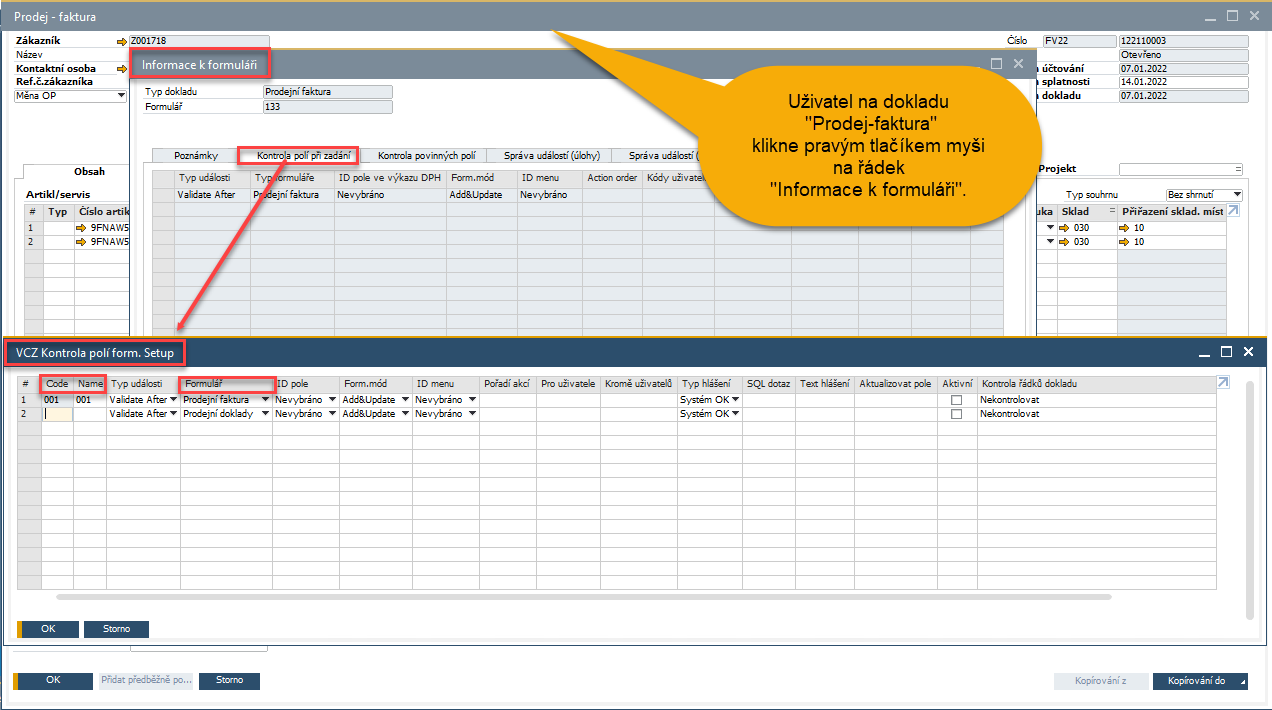Click the Pořadí akcí column header

tap(508, 384)
